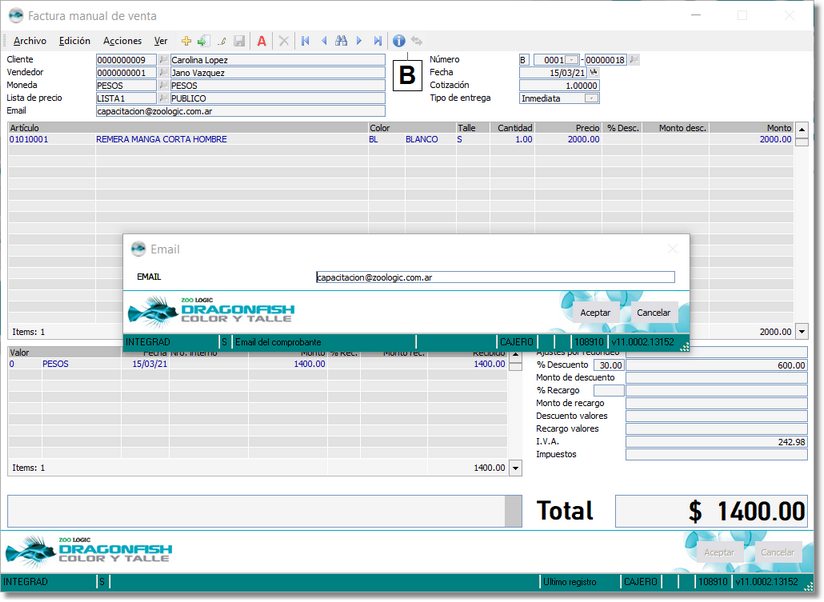Click the lookup icon beside Vendedor code

click(164, 73)
